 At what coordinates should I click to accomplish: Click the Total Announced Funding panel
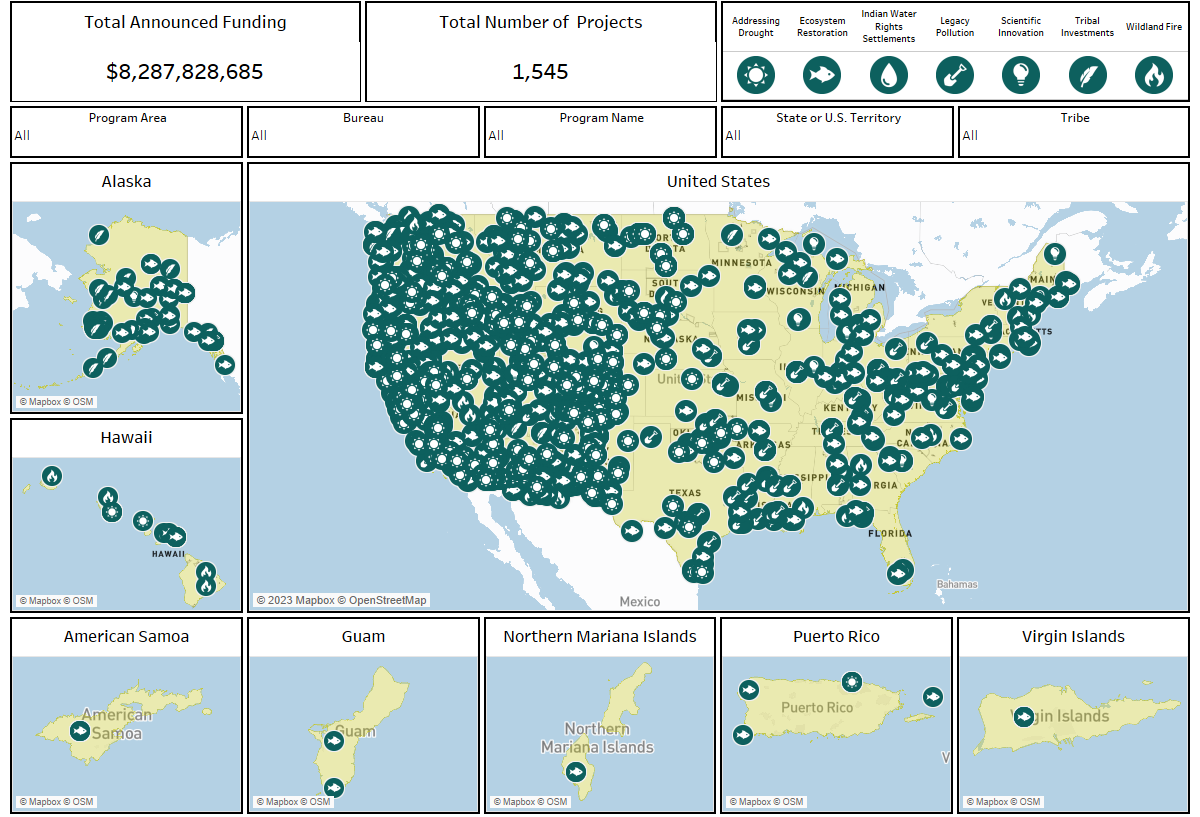coord(185,50)
